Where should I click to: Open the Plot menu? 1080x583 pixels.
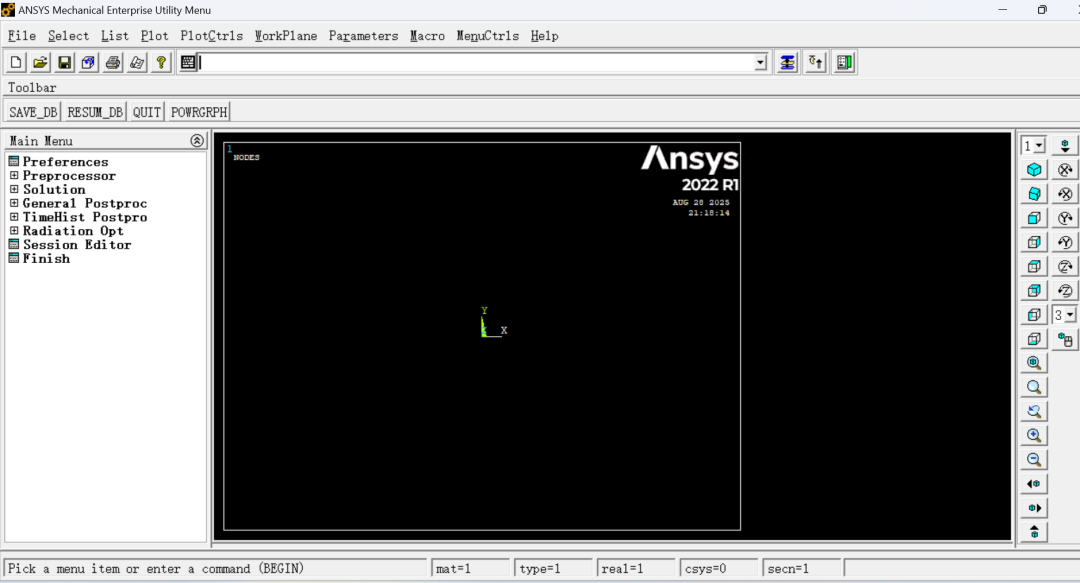pyautogui.click(x=154, y=36)
